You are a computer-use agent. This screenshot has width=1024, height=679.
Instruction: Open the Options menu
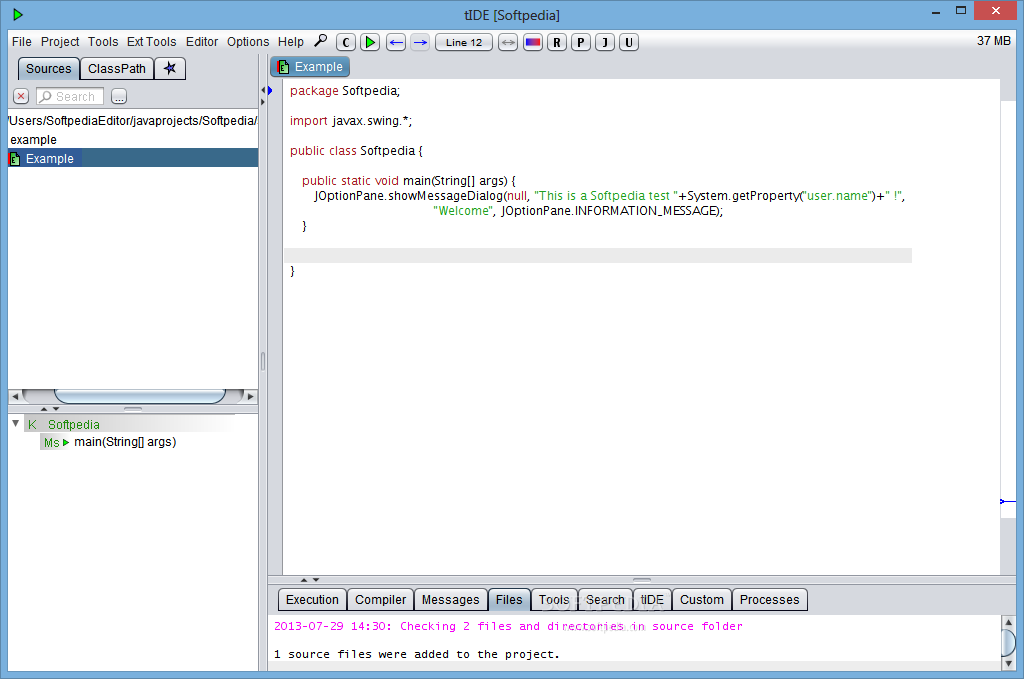[248, 42]
